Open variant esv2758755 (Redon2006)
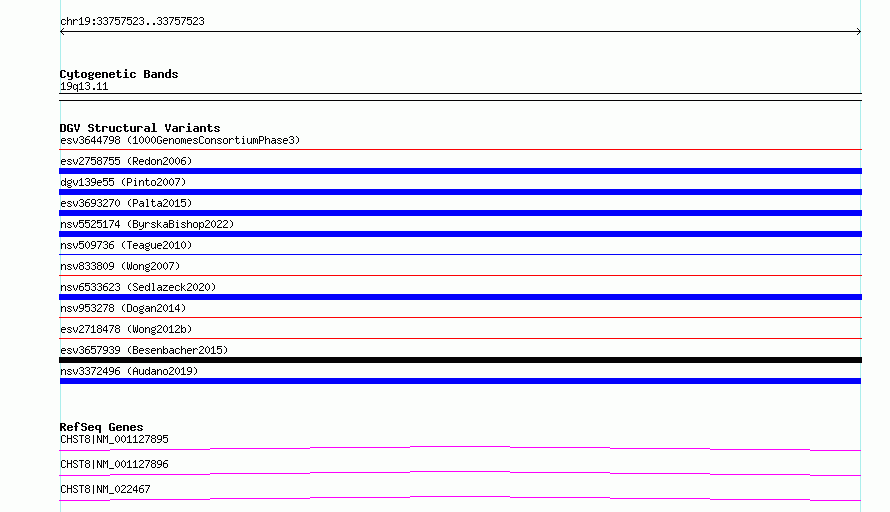The height and width of the screenshot is (512, 890). (x=126, y=161)
